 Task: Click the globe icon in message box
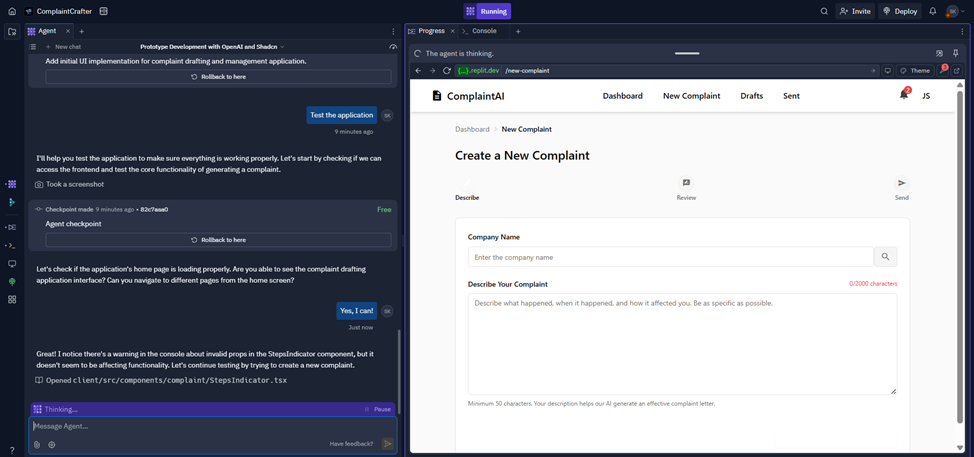(x=52, y=444)
